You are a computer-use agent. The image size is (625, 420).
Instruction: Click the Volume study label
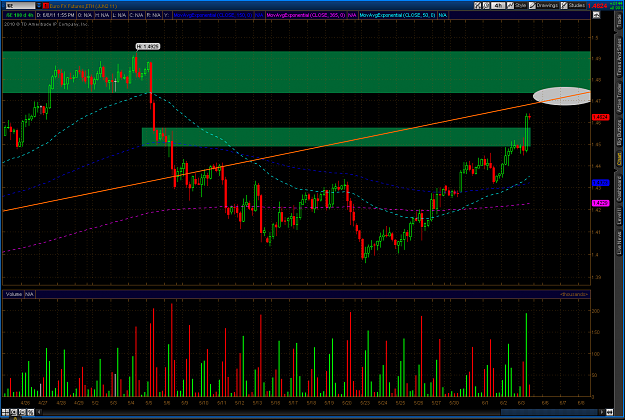click(14, 294)
